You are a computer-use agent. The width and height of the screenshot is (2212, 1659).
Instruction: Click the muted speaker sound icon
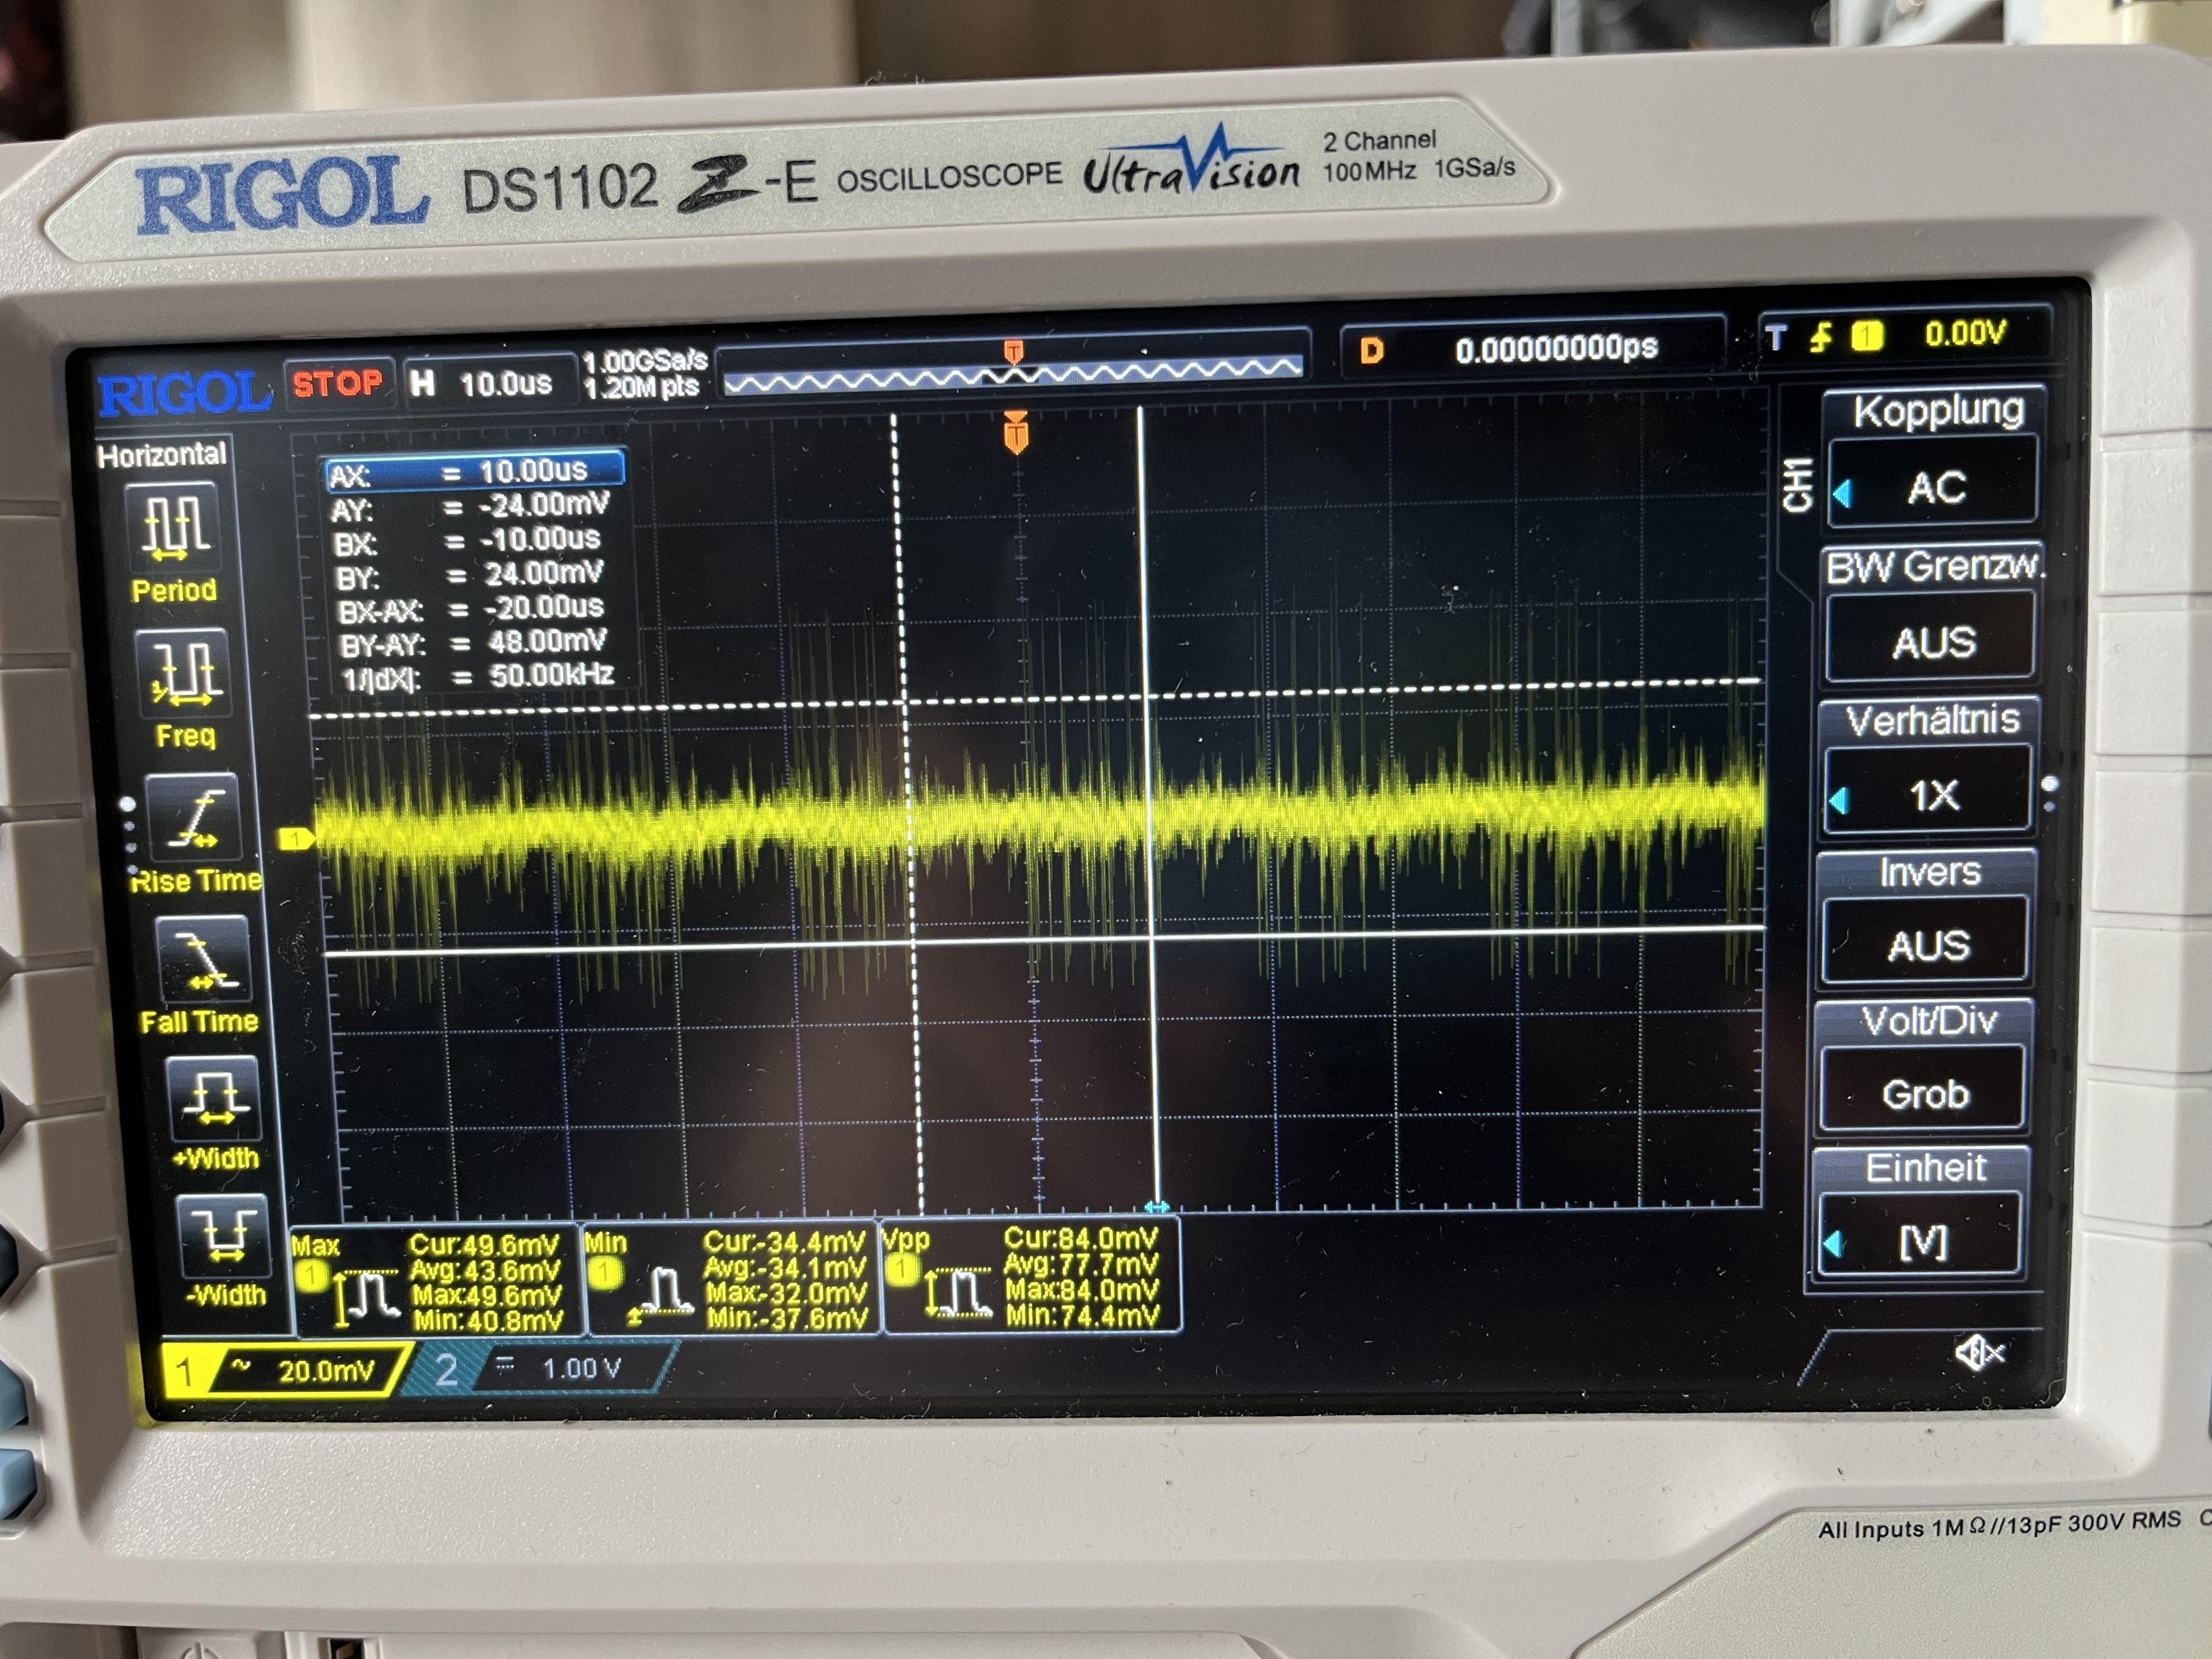pyautogui.click(x=1978, y=1353)
